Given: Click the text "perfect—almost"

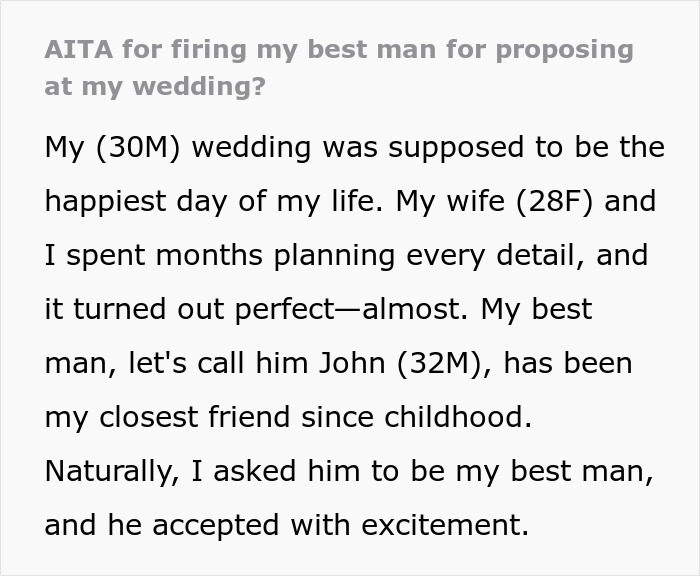Looking at the screenshot, I should [333, 309].
